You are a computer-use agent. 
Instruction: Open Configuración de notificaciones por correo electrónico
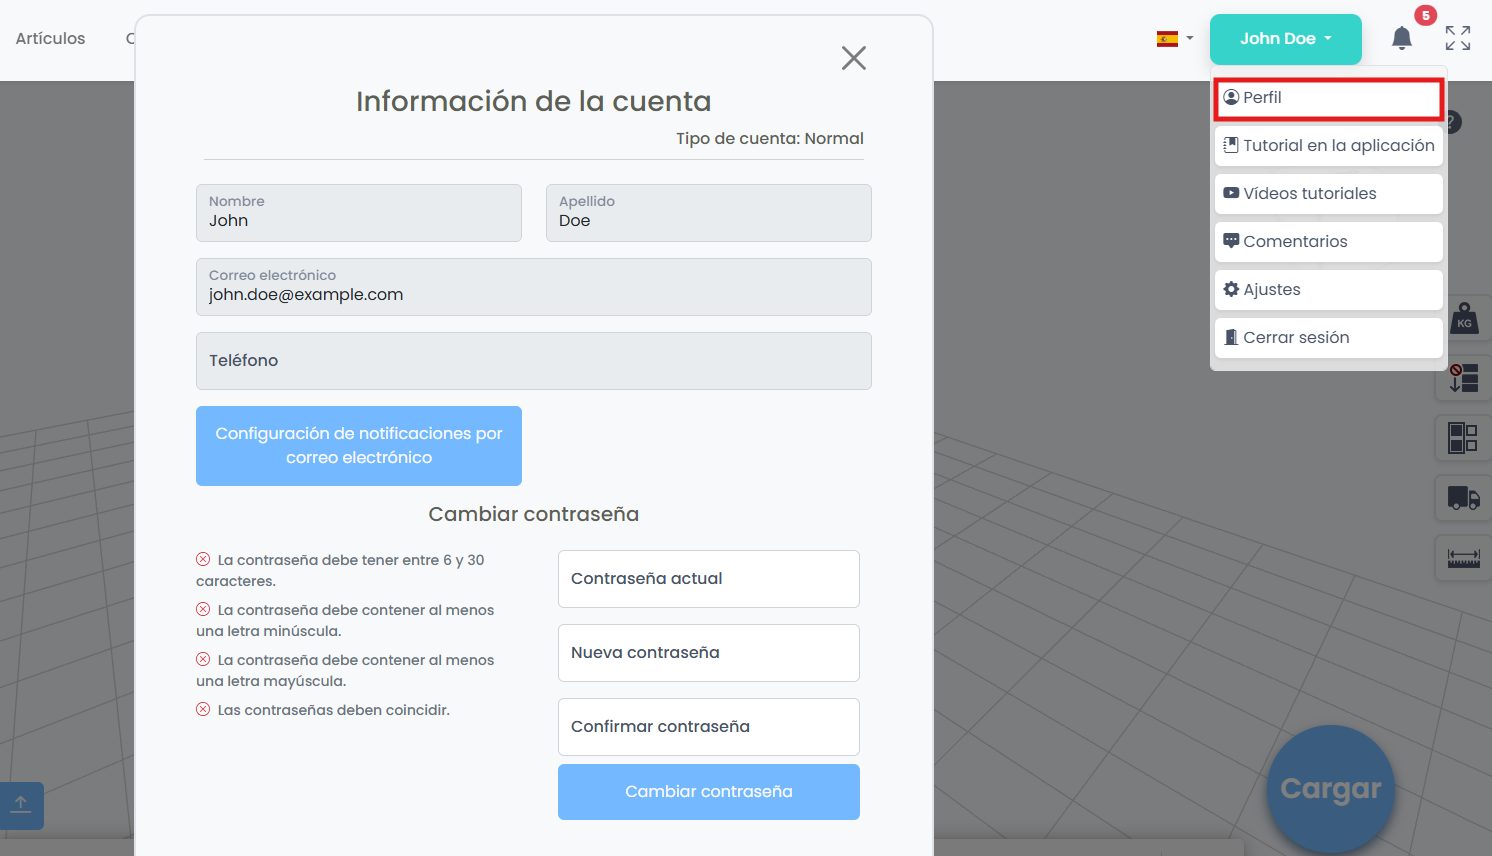(x=358, y=446)
